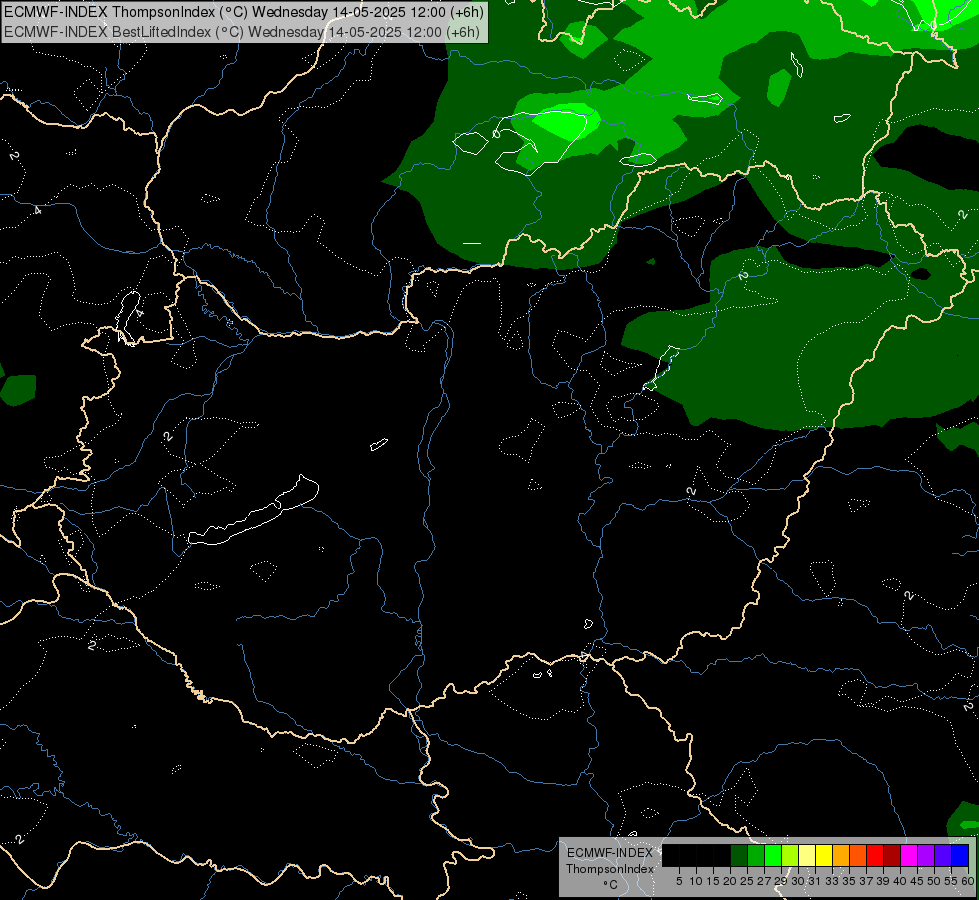Click the legend tick label 40
The width and height of the screenshot is (979, 900).
pos(900,881)
